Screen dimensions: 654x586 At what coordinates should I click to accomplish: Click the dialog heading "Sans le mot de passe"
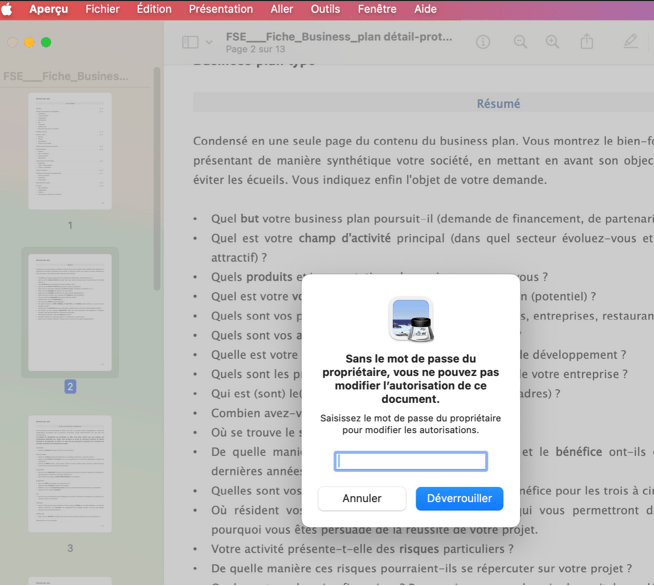pos(410,379)
